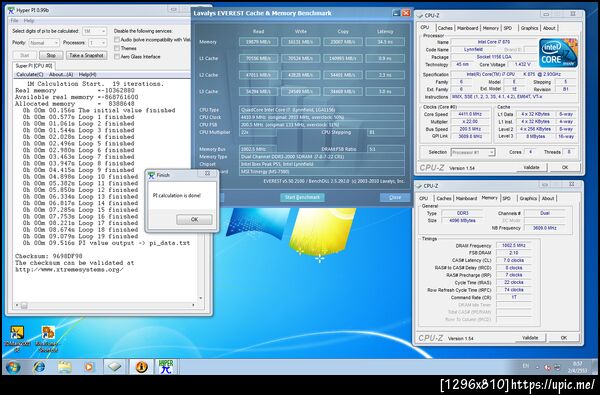This screenshot has width=600, height=395.
Task: Click Take a Snapshot button
Action: point(86,55)
